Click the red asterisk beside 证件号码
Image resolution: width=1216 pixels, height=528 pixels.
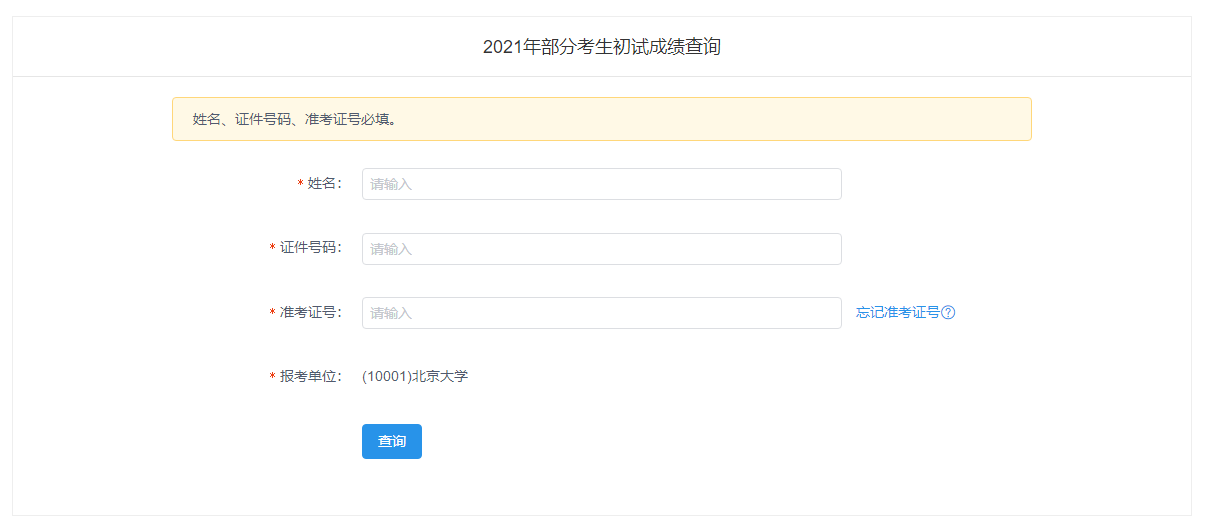[272, 248]
